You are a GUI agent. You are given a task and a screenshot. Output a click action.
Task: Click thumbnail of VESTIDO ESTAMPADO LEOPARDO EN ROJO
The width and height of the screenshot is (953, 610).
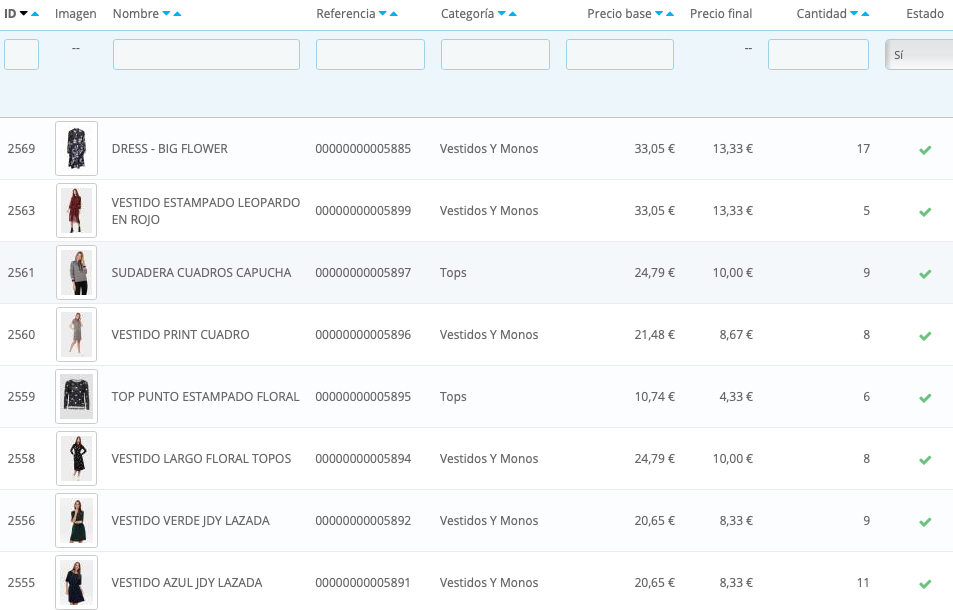coord(77,211)
